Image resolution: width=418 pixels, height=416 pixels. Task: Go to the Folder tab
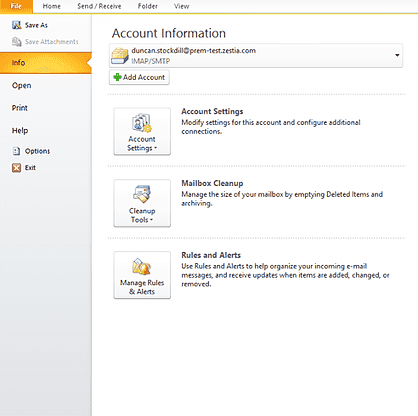pyautogui.click(x=147, y=6)
